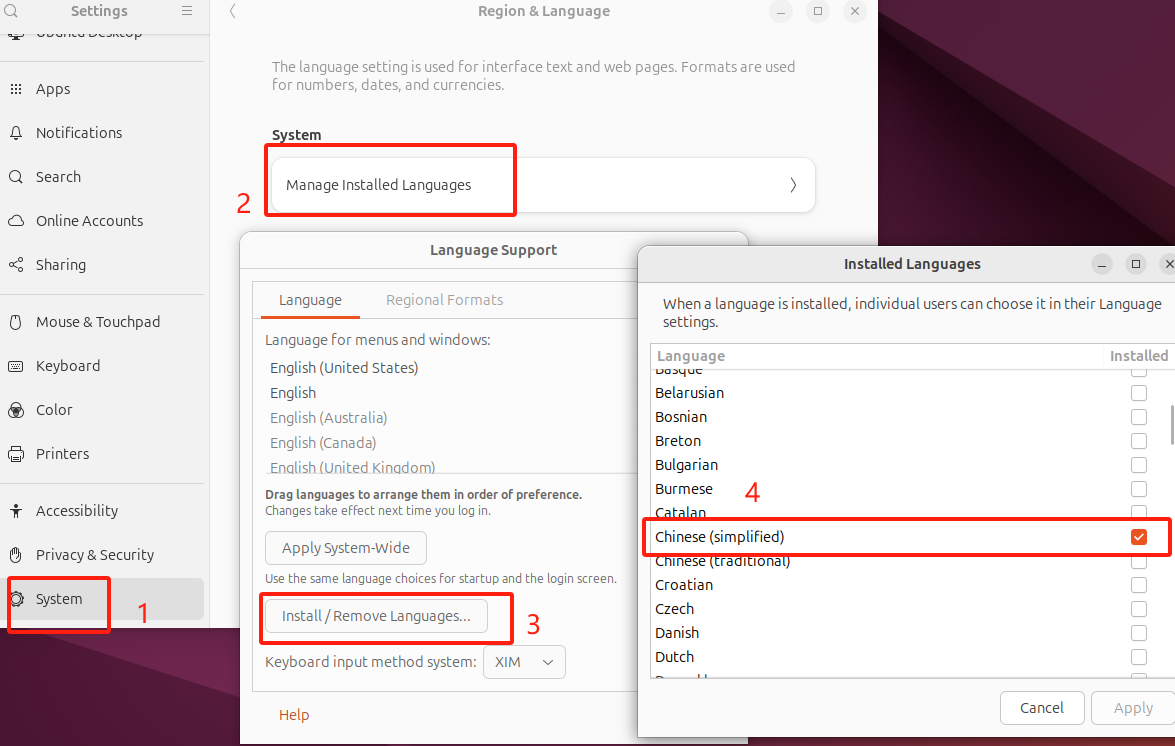
Task: Click the Printers icon in sidebar
Action: [x=16, y=454]
